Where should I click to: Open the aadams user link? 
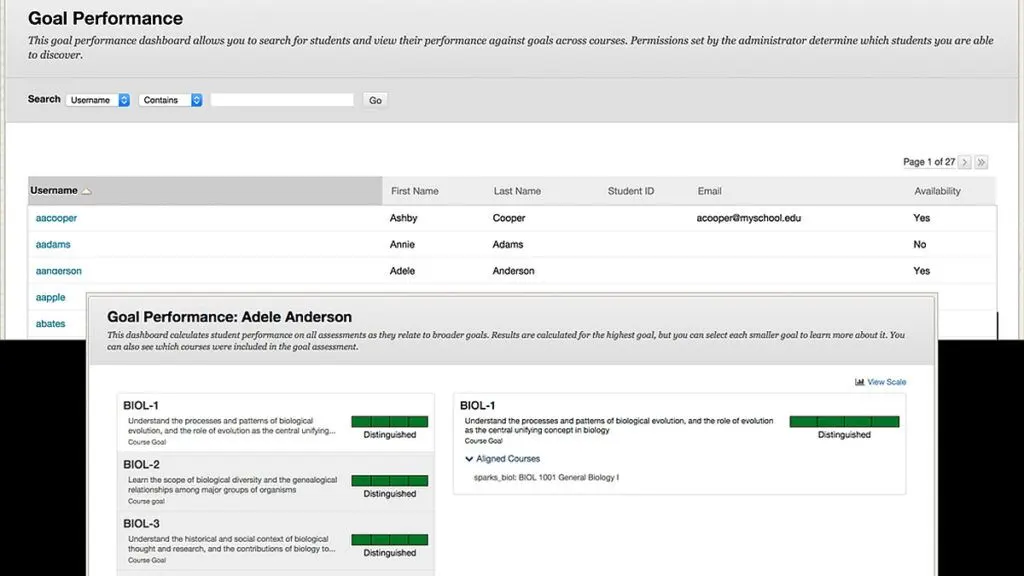[53, 244]
